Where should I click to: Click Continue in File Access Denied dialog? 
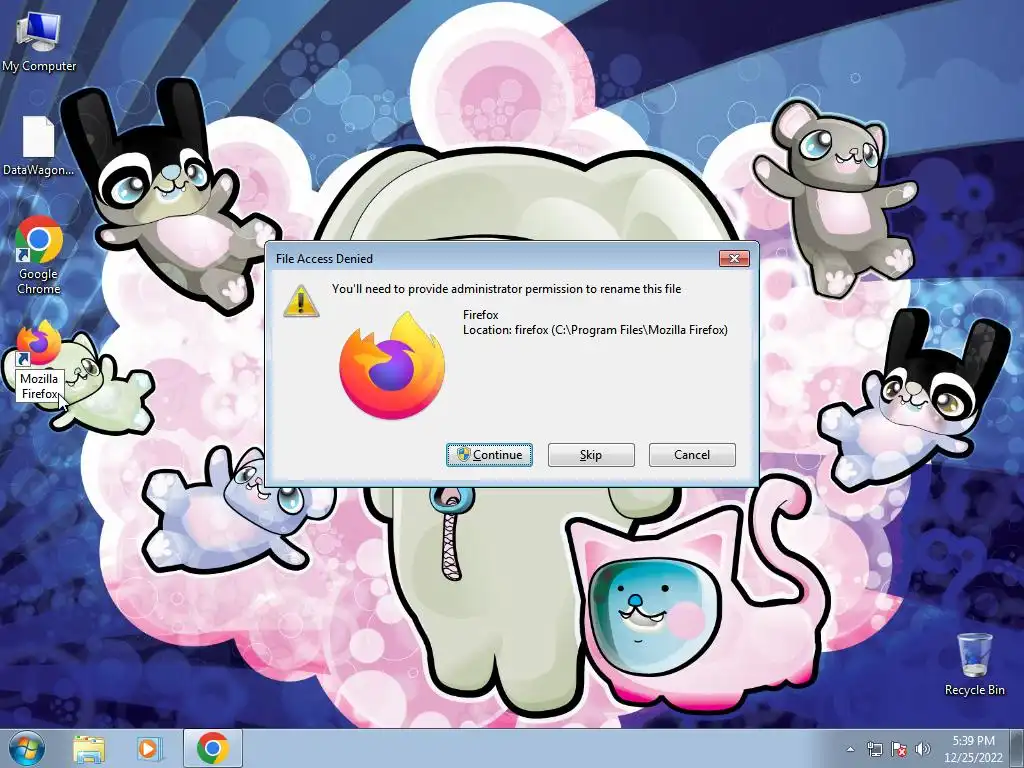489,455
